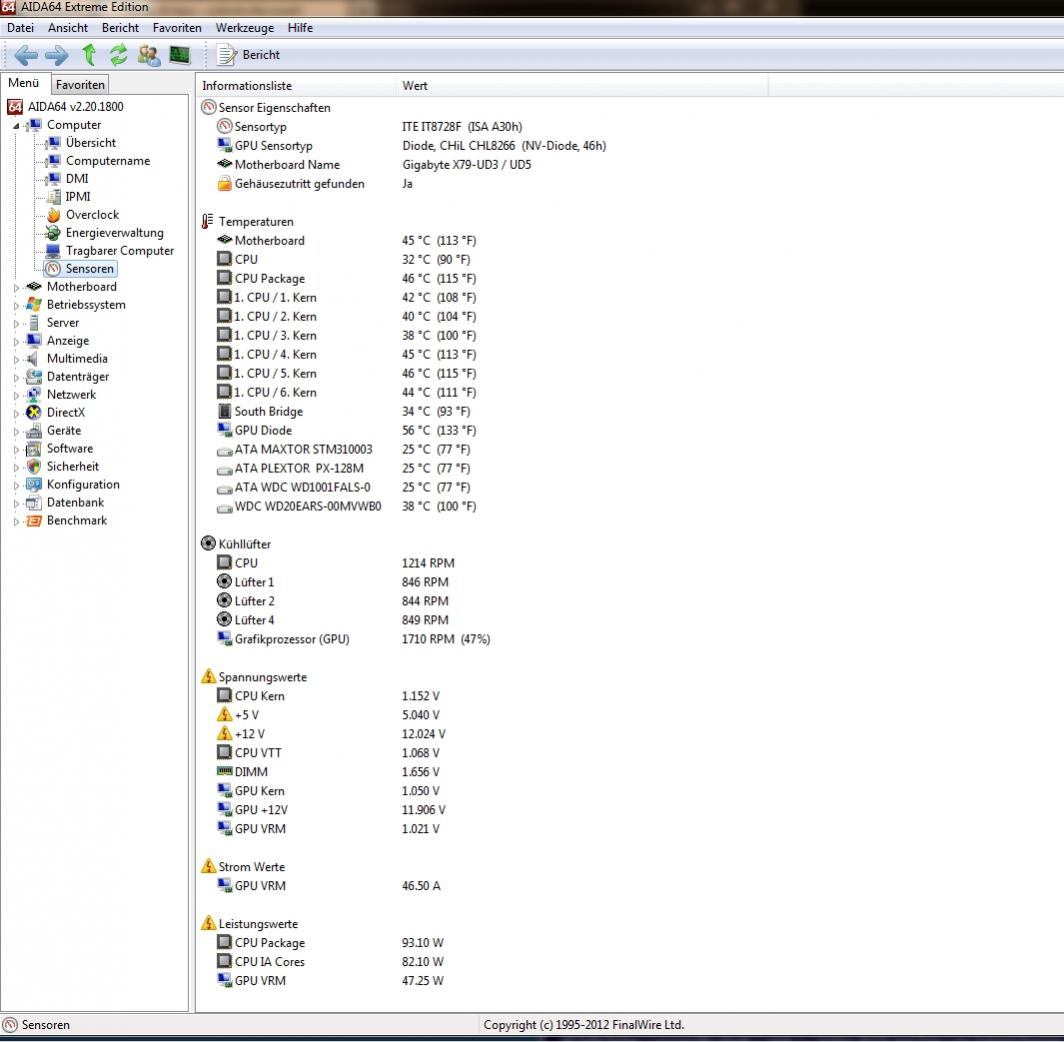Collapse the Computer tree node

16,126
